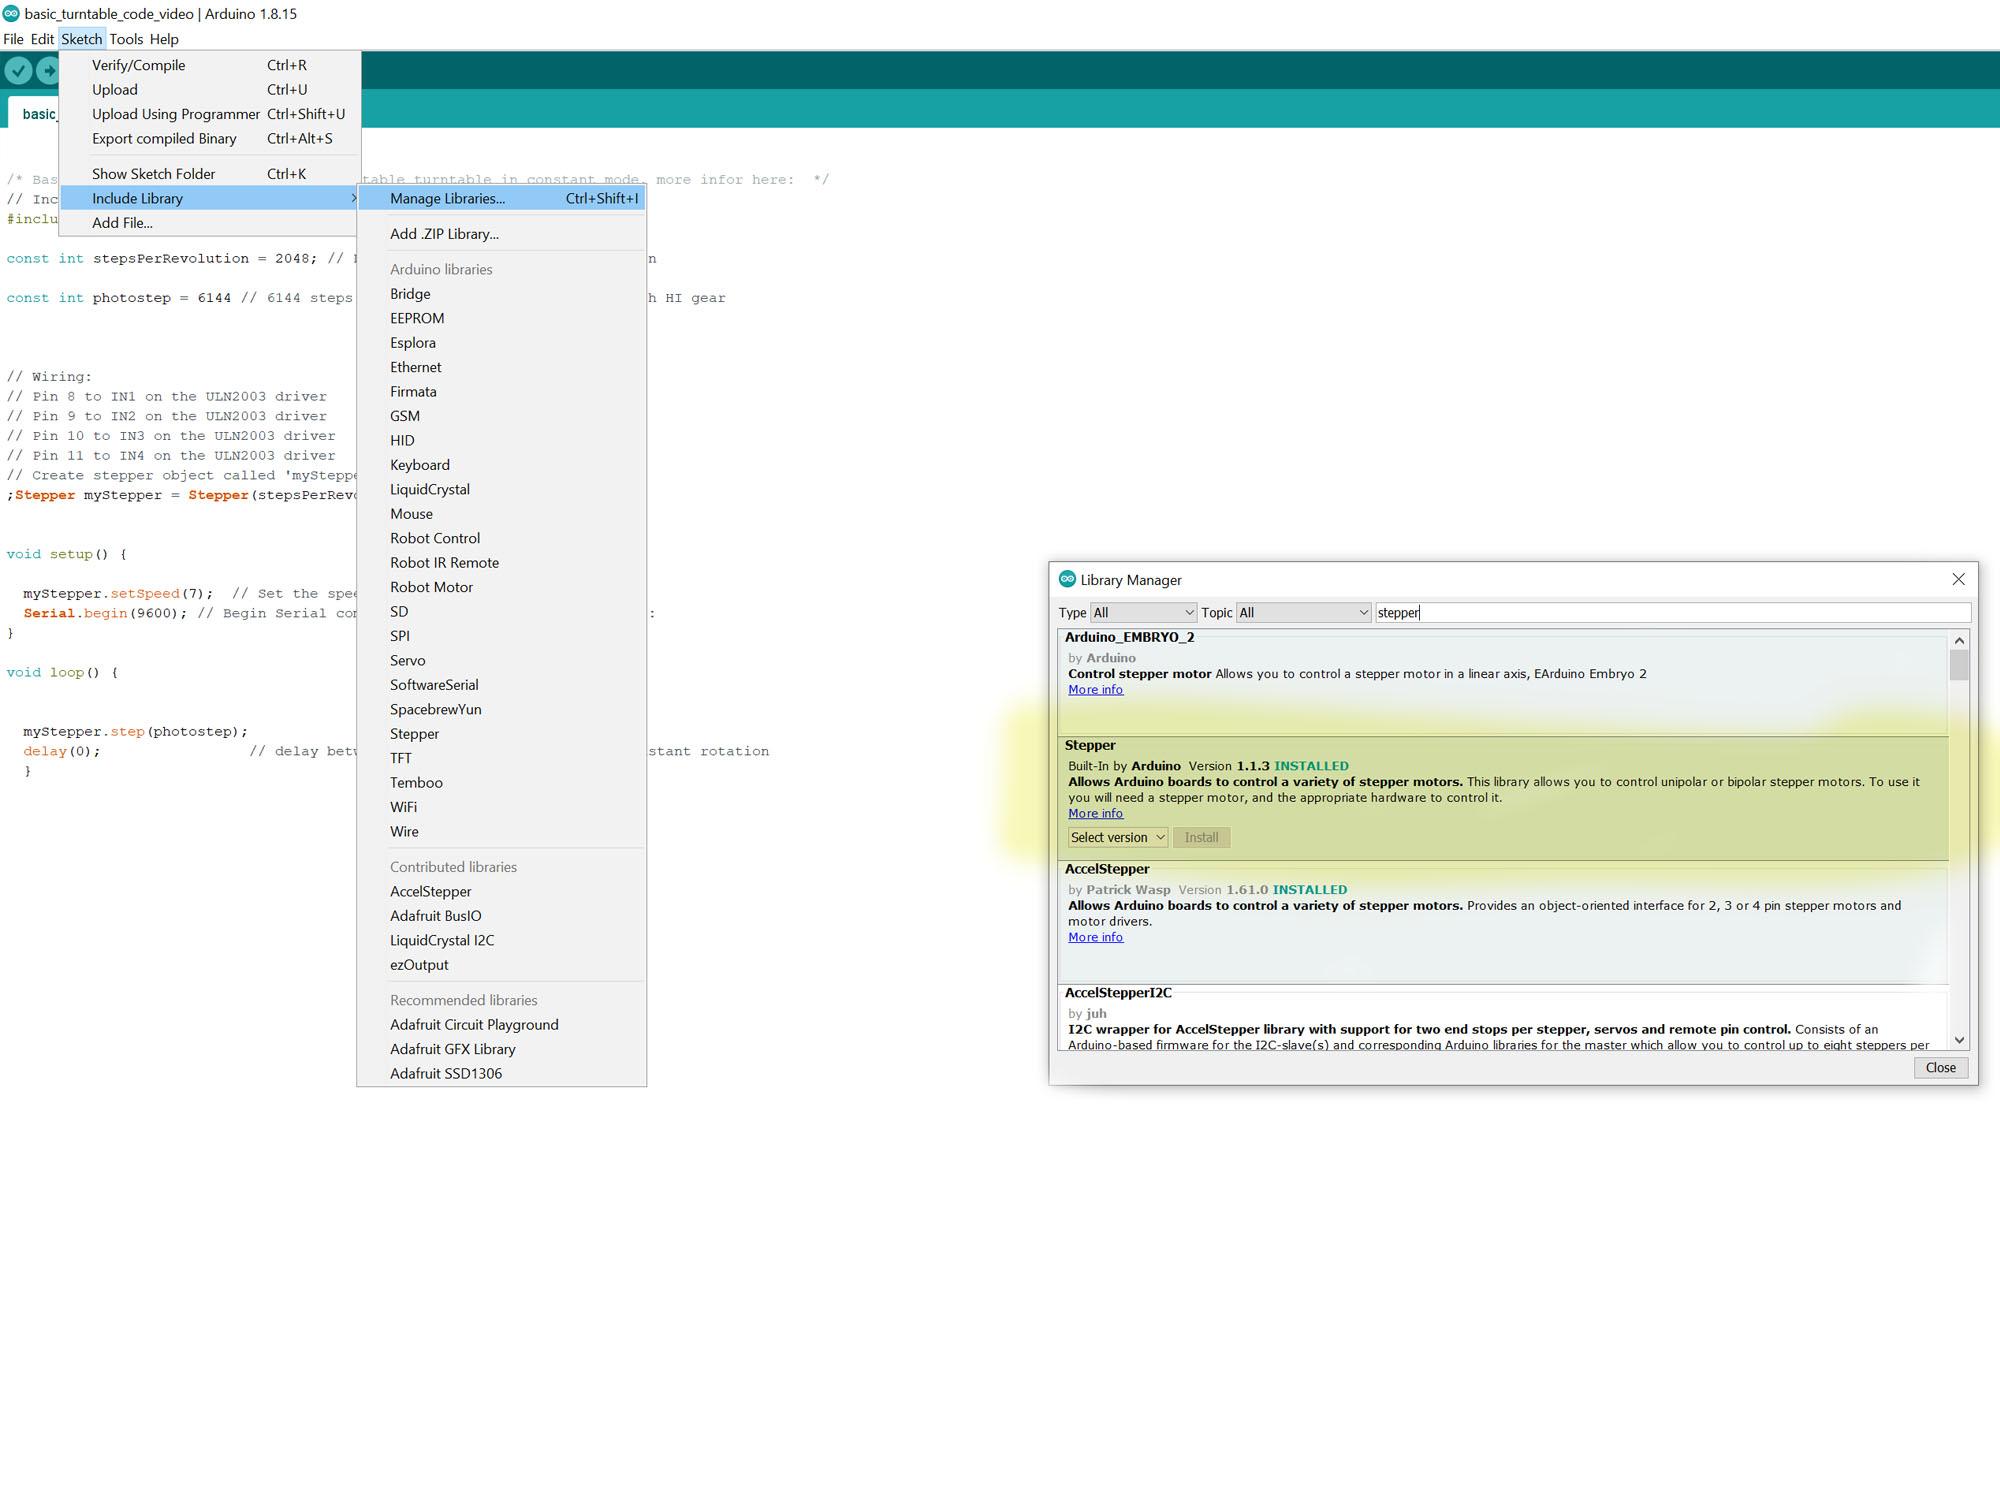This screenshot has height=1500, width=2000.
Task: Select Sketch menu from menu bar
Action: click(80, 38)
